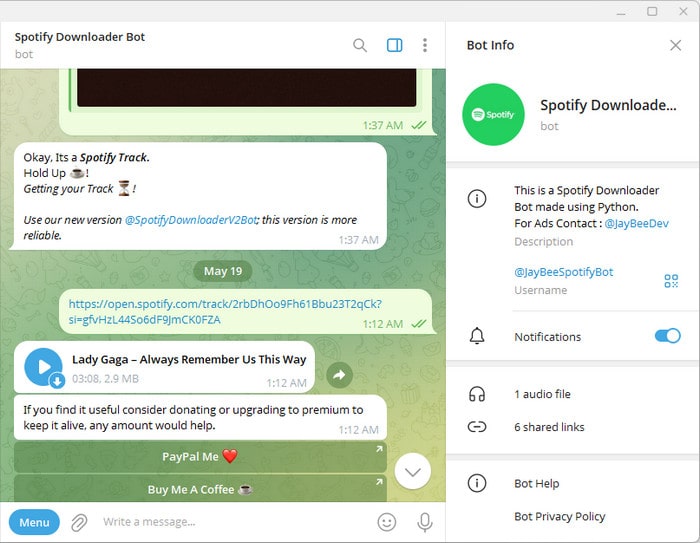Open the bot Menu button
700x543 pixels.
pos(34,522)
